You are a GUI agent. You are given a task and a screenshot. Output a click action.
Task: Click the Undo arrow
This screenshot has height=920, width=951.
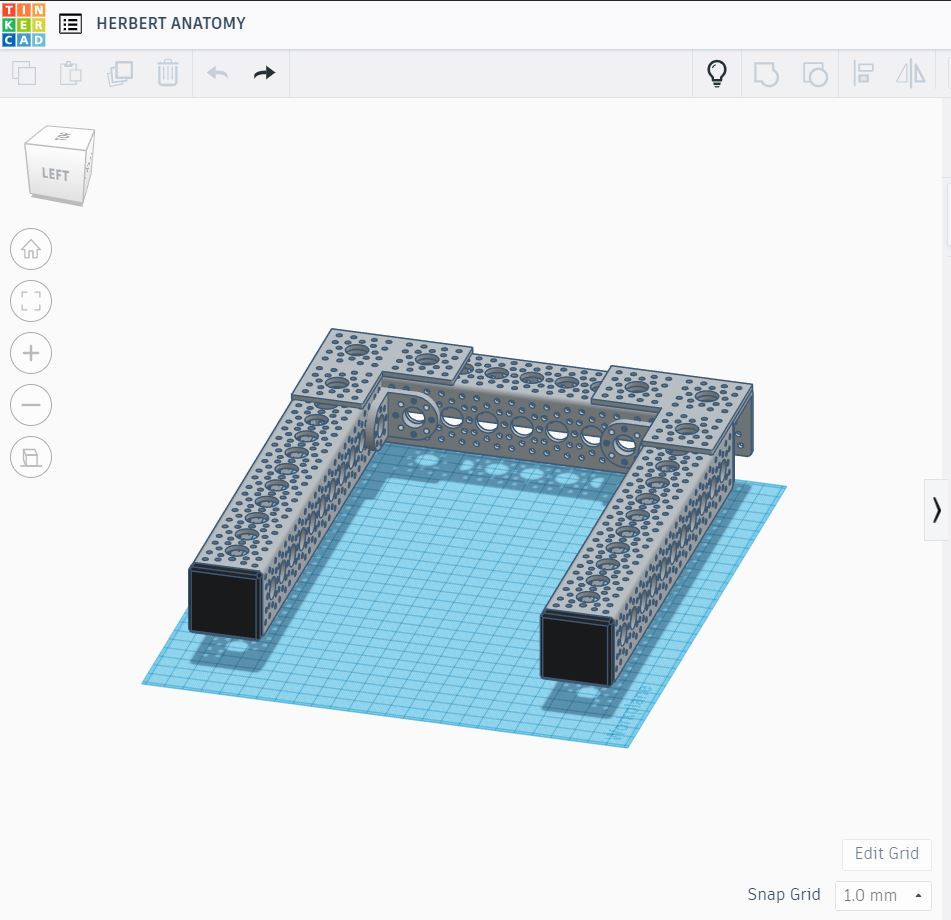pos(218,73)
